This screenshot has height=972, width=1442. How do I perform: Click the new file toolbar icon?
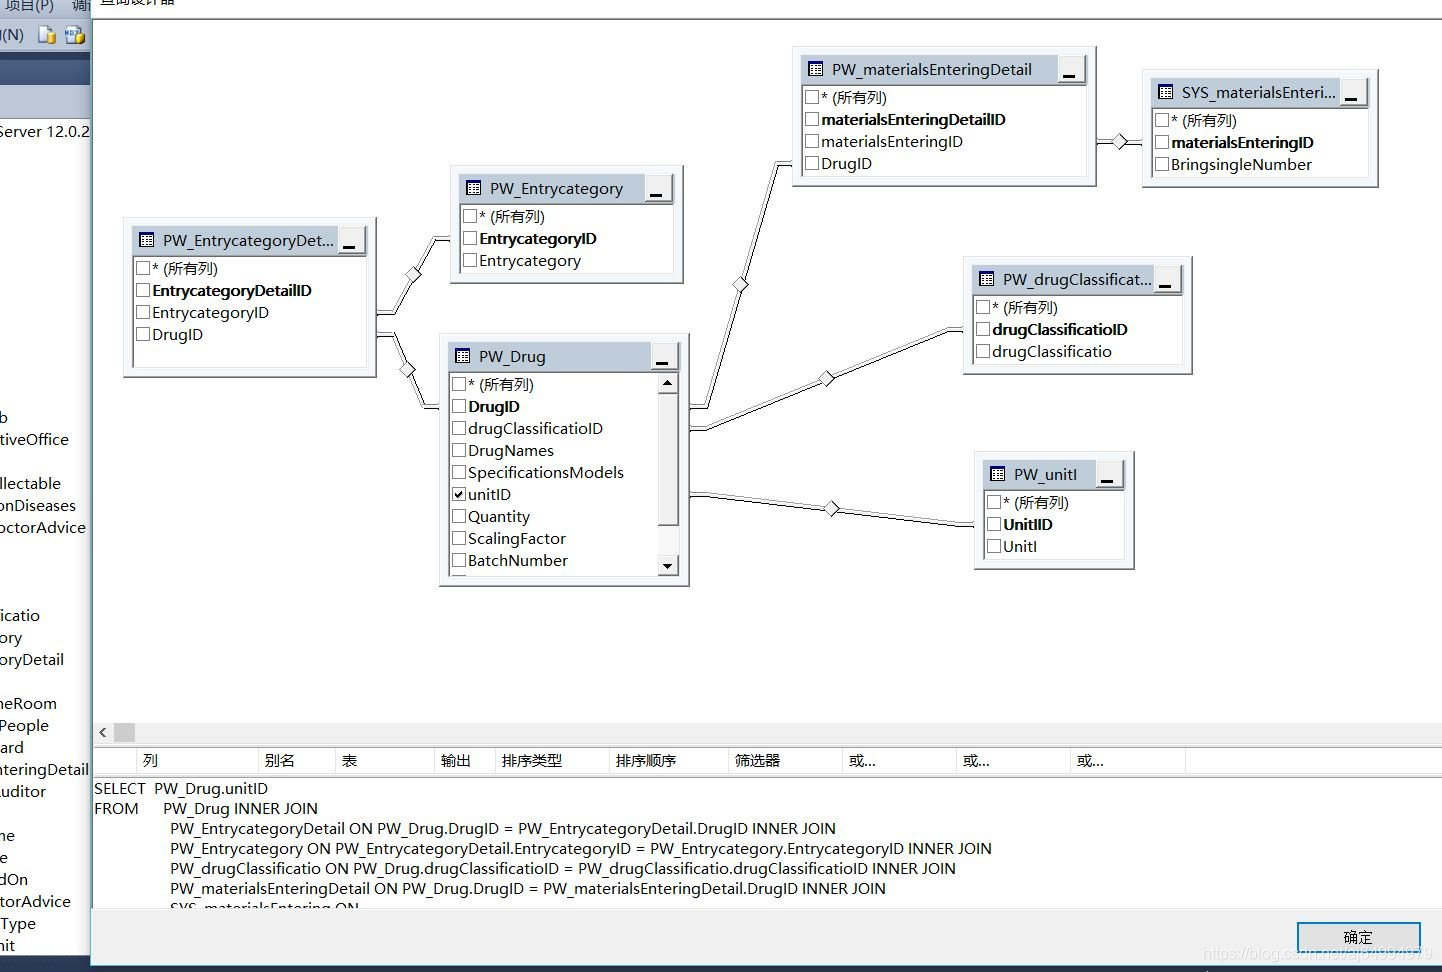point(47,35)
